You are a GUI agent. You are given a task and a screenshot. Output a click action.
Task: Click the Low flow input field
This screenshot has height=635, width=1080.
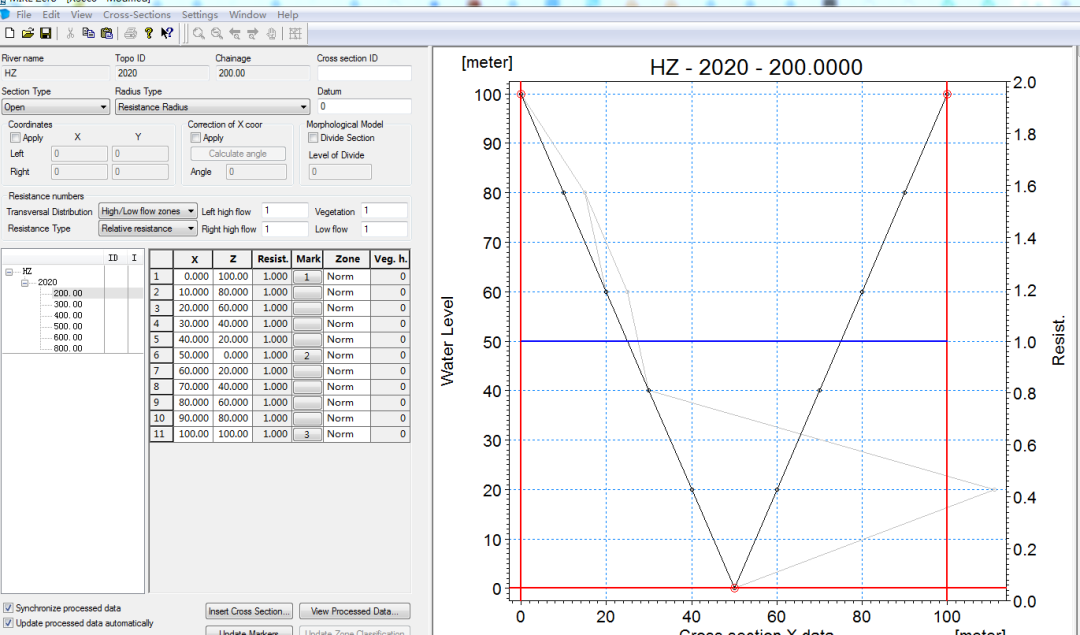384,229
